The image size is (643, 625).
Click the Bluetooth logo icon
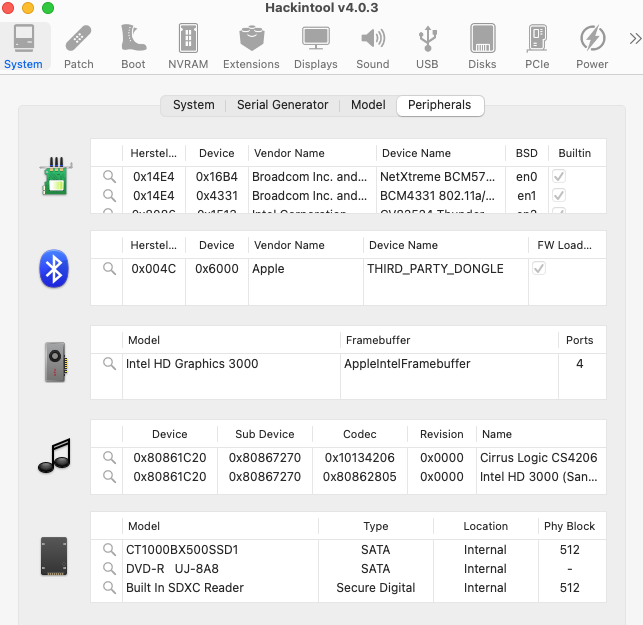(54, 269)
